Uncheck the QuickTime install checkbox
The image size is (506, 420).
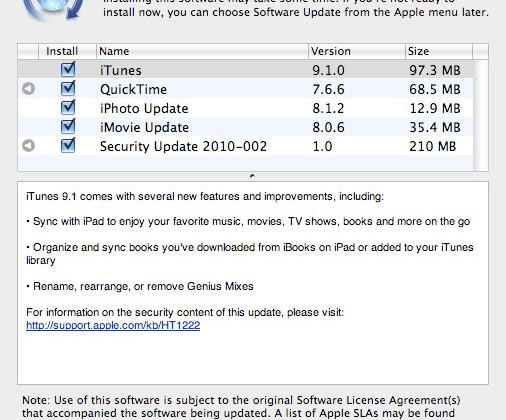[68, 88]
